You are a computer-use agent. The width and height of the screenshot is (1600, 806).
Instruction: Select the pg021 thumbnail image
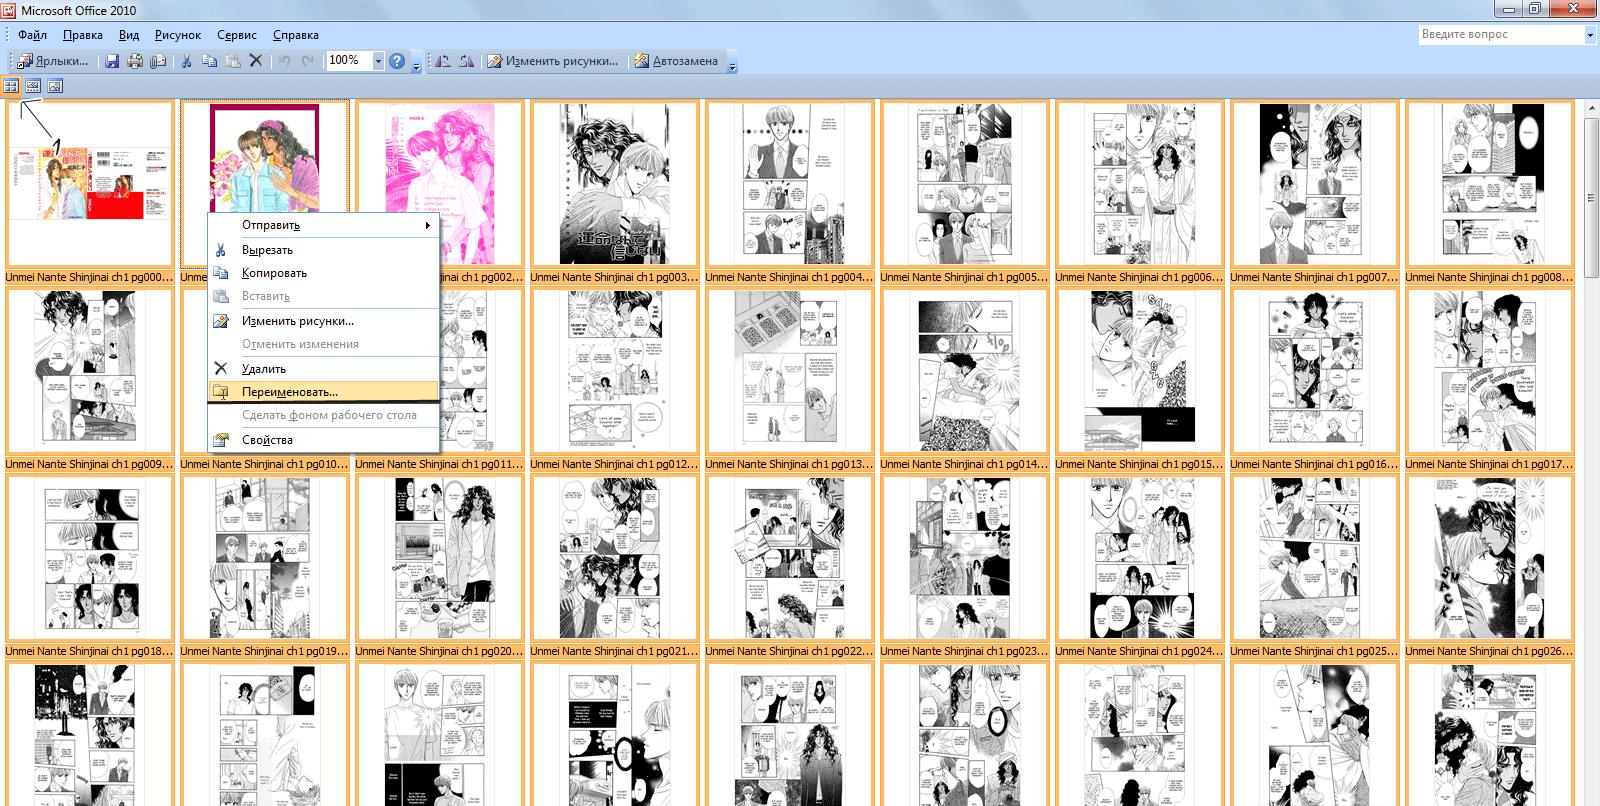pos(614,558)
